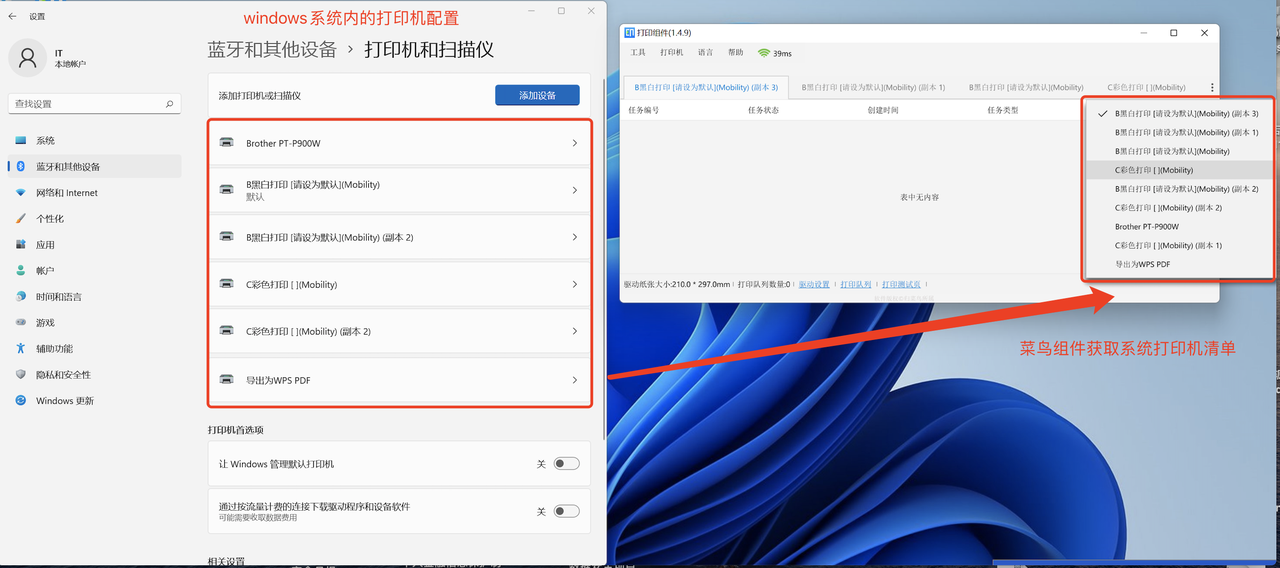Open Windows 更新 in sidebar
Viewport: 1280px width, 568px height.
pyautogui.click(x=94, y=401)
